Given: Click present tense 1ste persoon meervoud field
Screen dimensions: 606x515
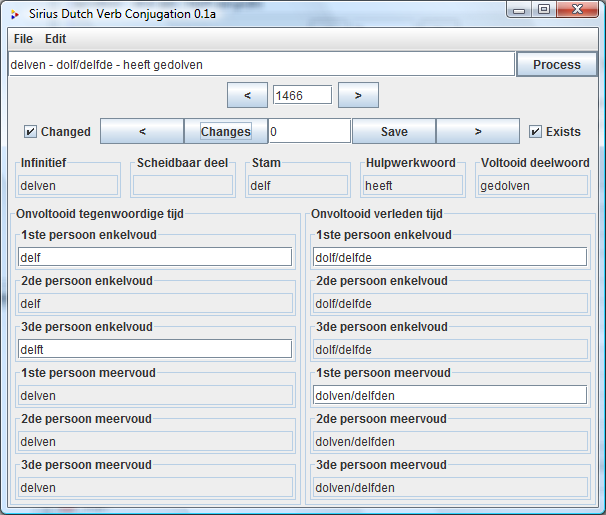Looking at the screenshot, I should tap(155, 395).
